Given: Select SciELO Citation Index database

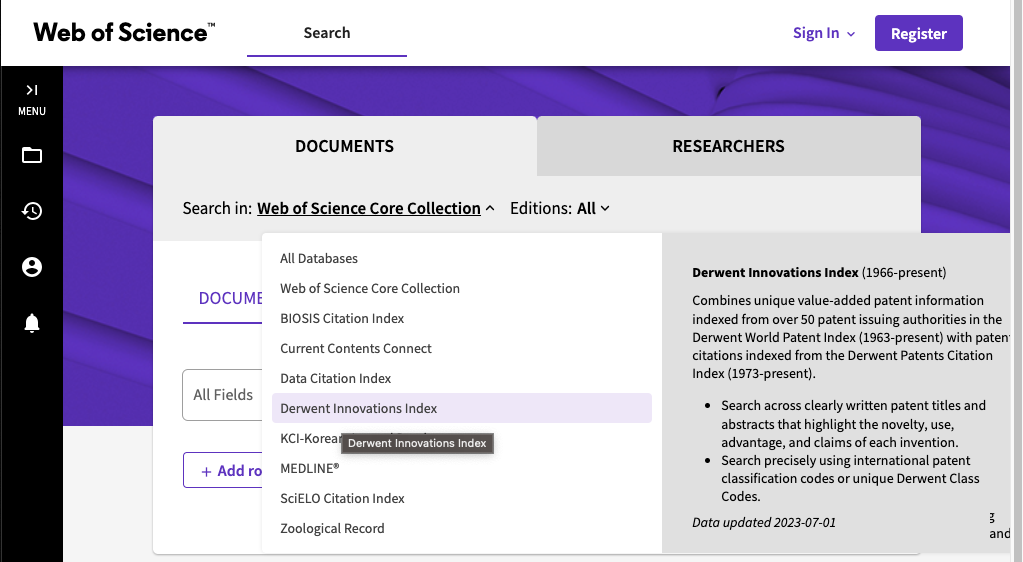Looking at the screenshot, I should tap(342, 498).
